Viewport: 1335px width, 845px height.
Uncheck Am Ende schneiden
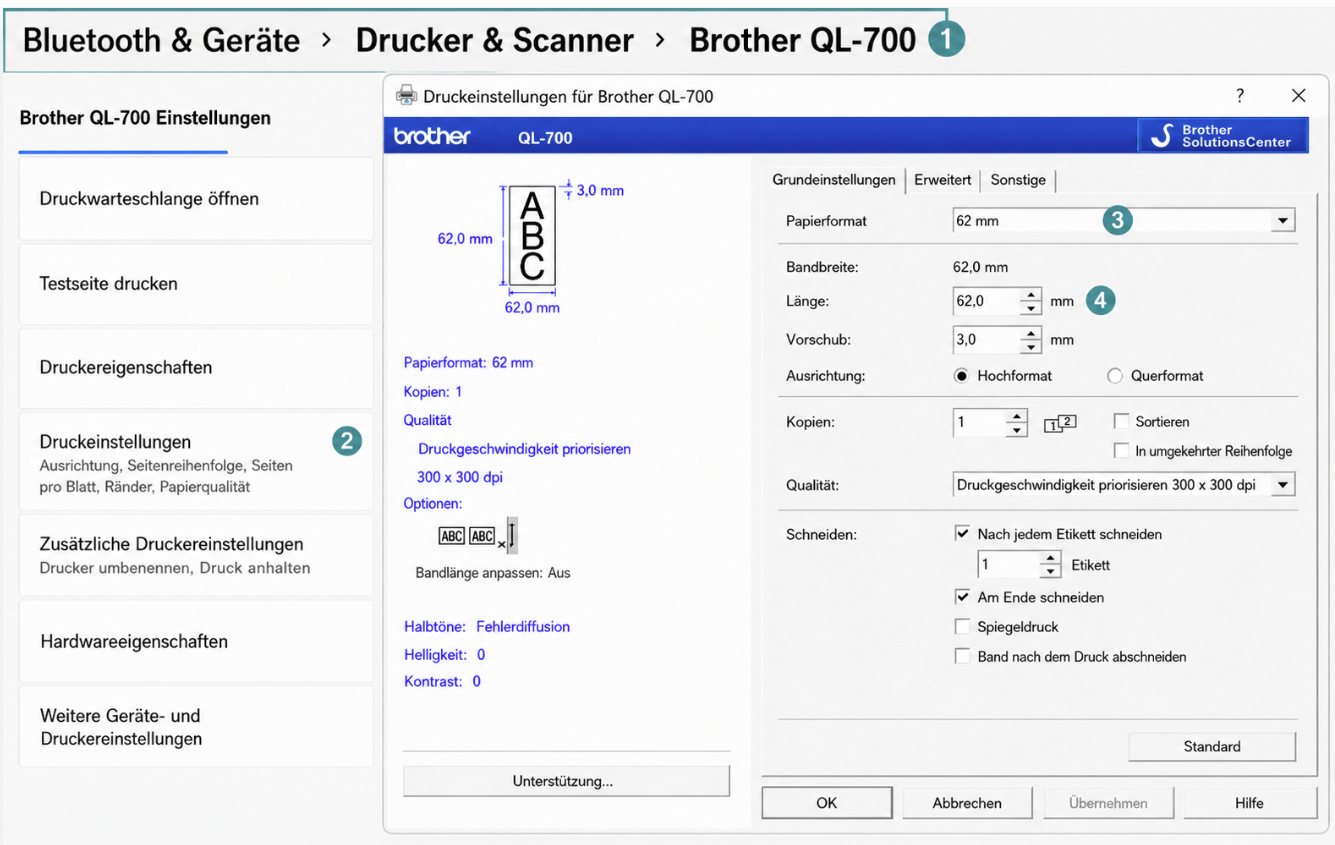point(962,597)
